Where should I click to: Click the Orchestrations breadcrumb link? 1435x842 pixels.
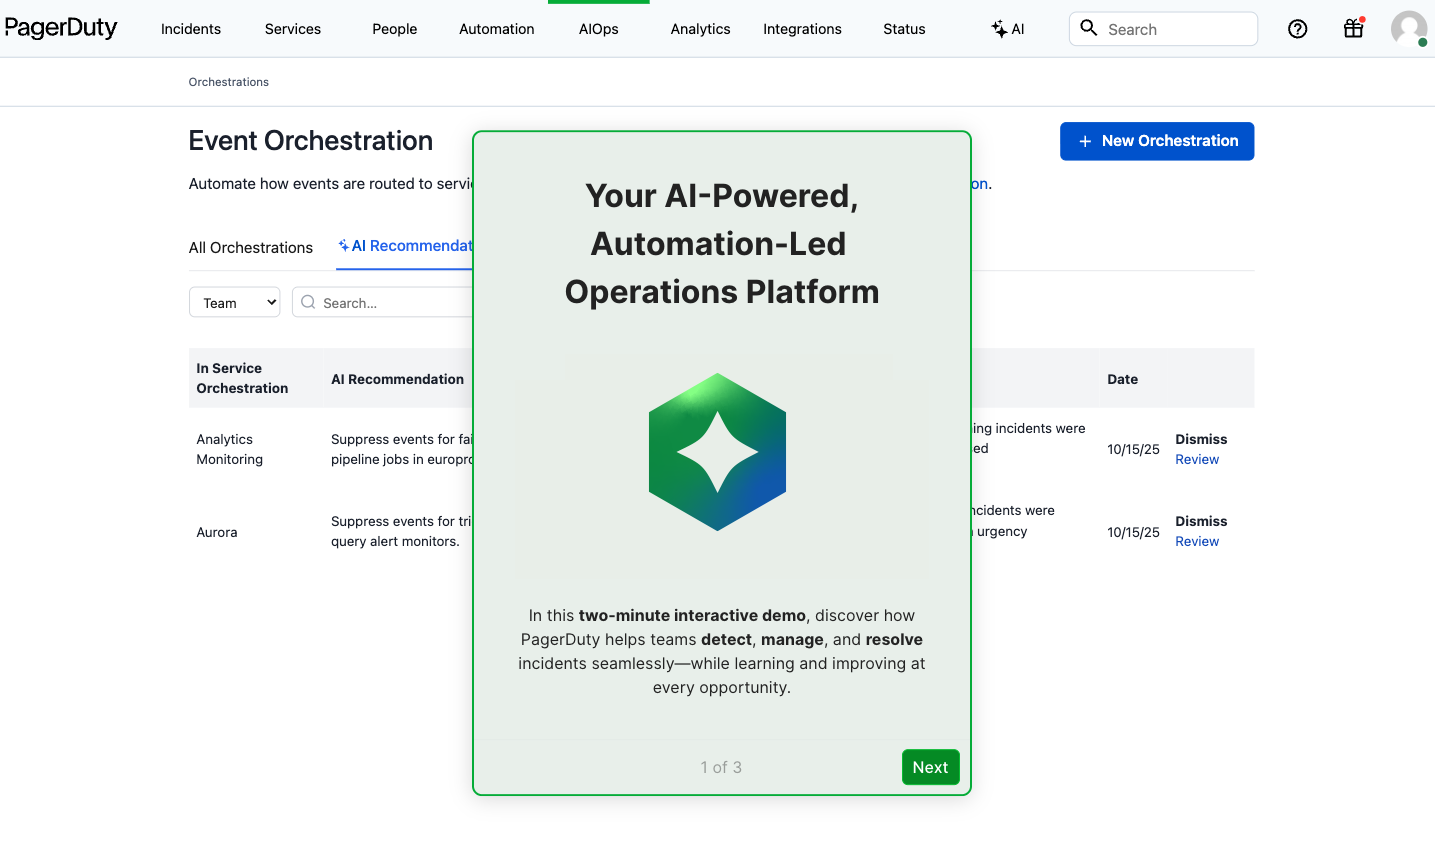point(229,82)
